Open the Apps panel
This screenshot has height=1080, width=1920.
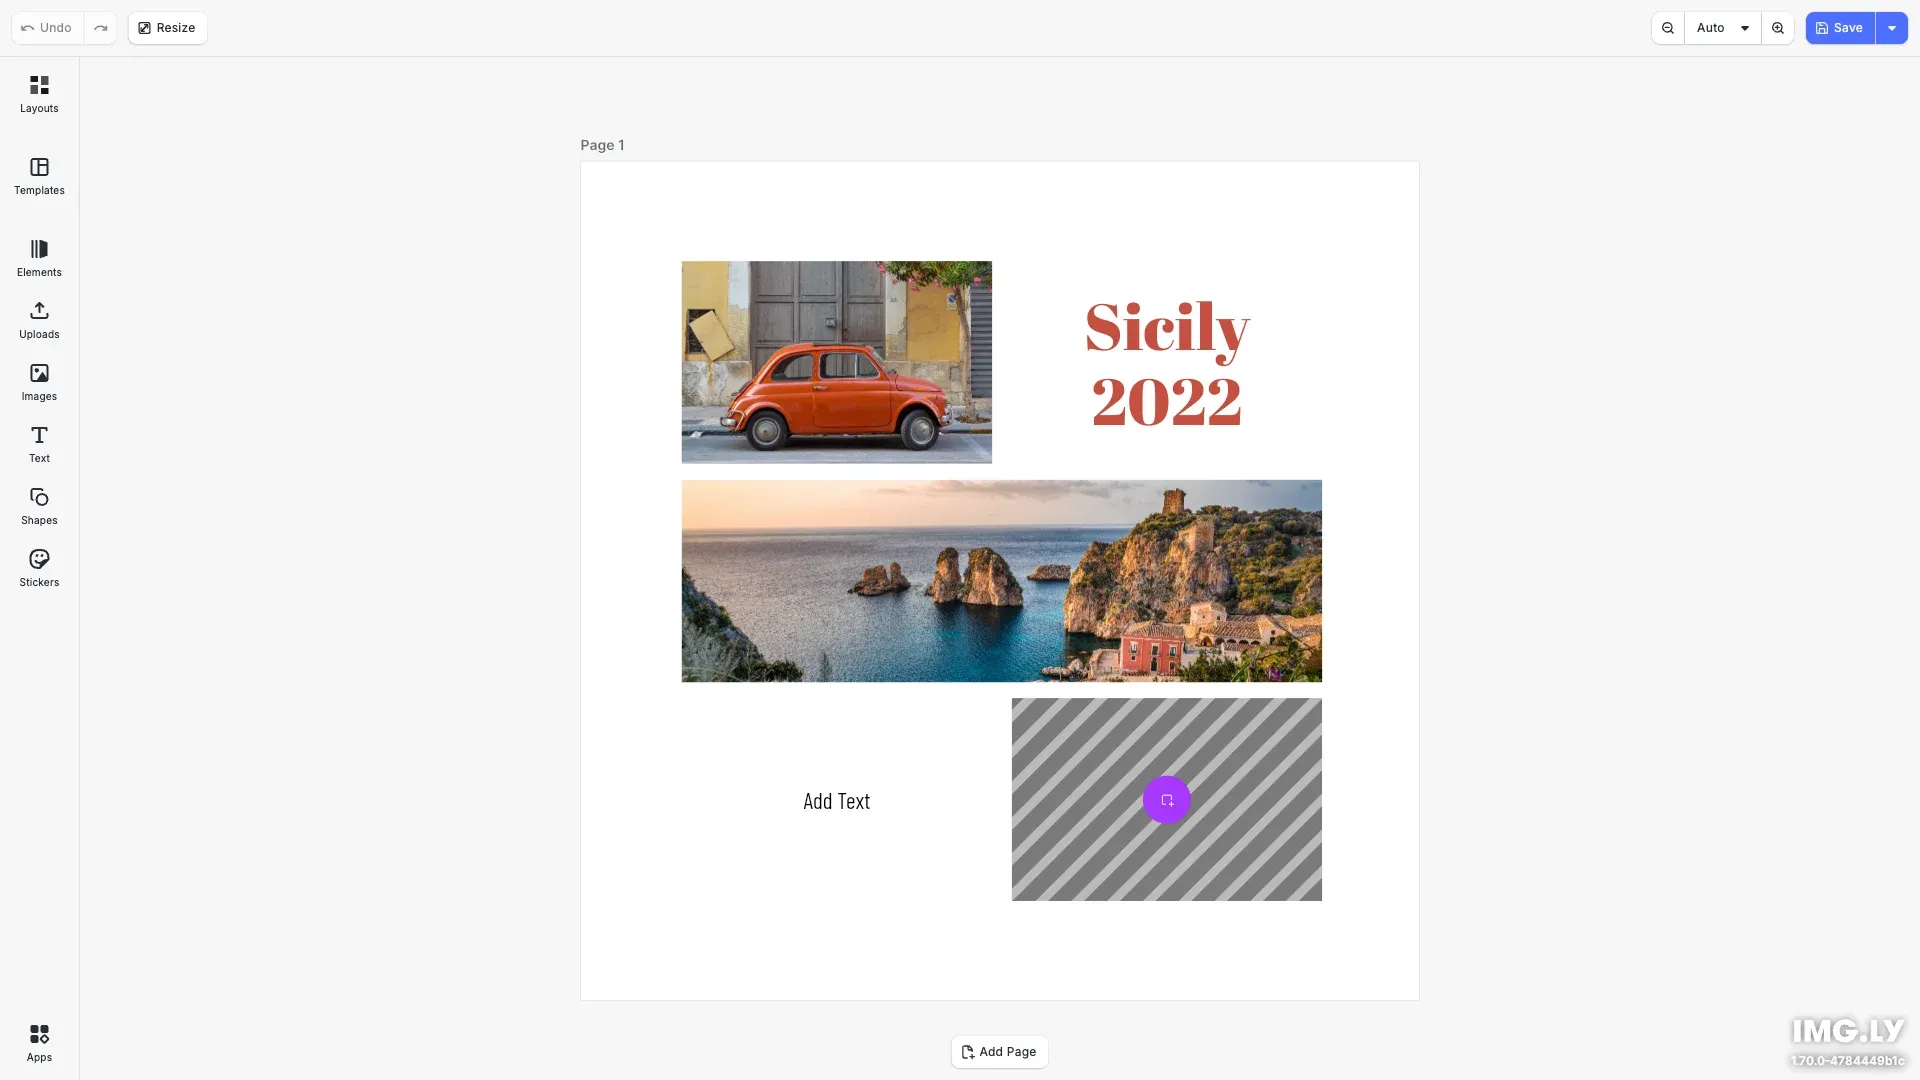pyautogui.click(x=39, y=1042)
